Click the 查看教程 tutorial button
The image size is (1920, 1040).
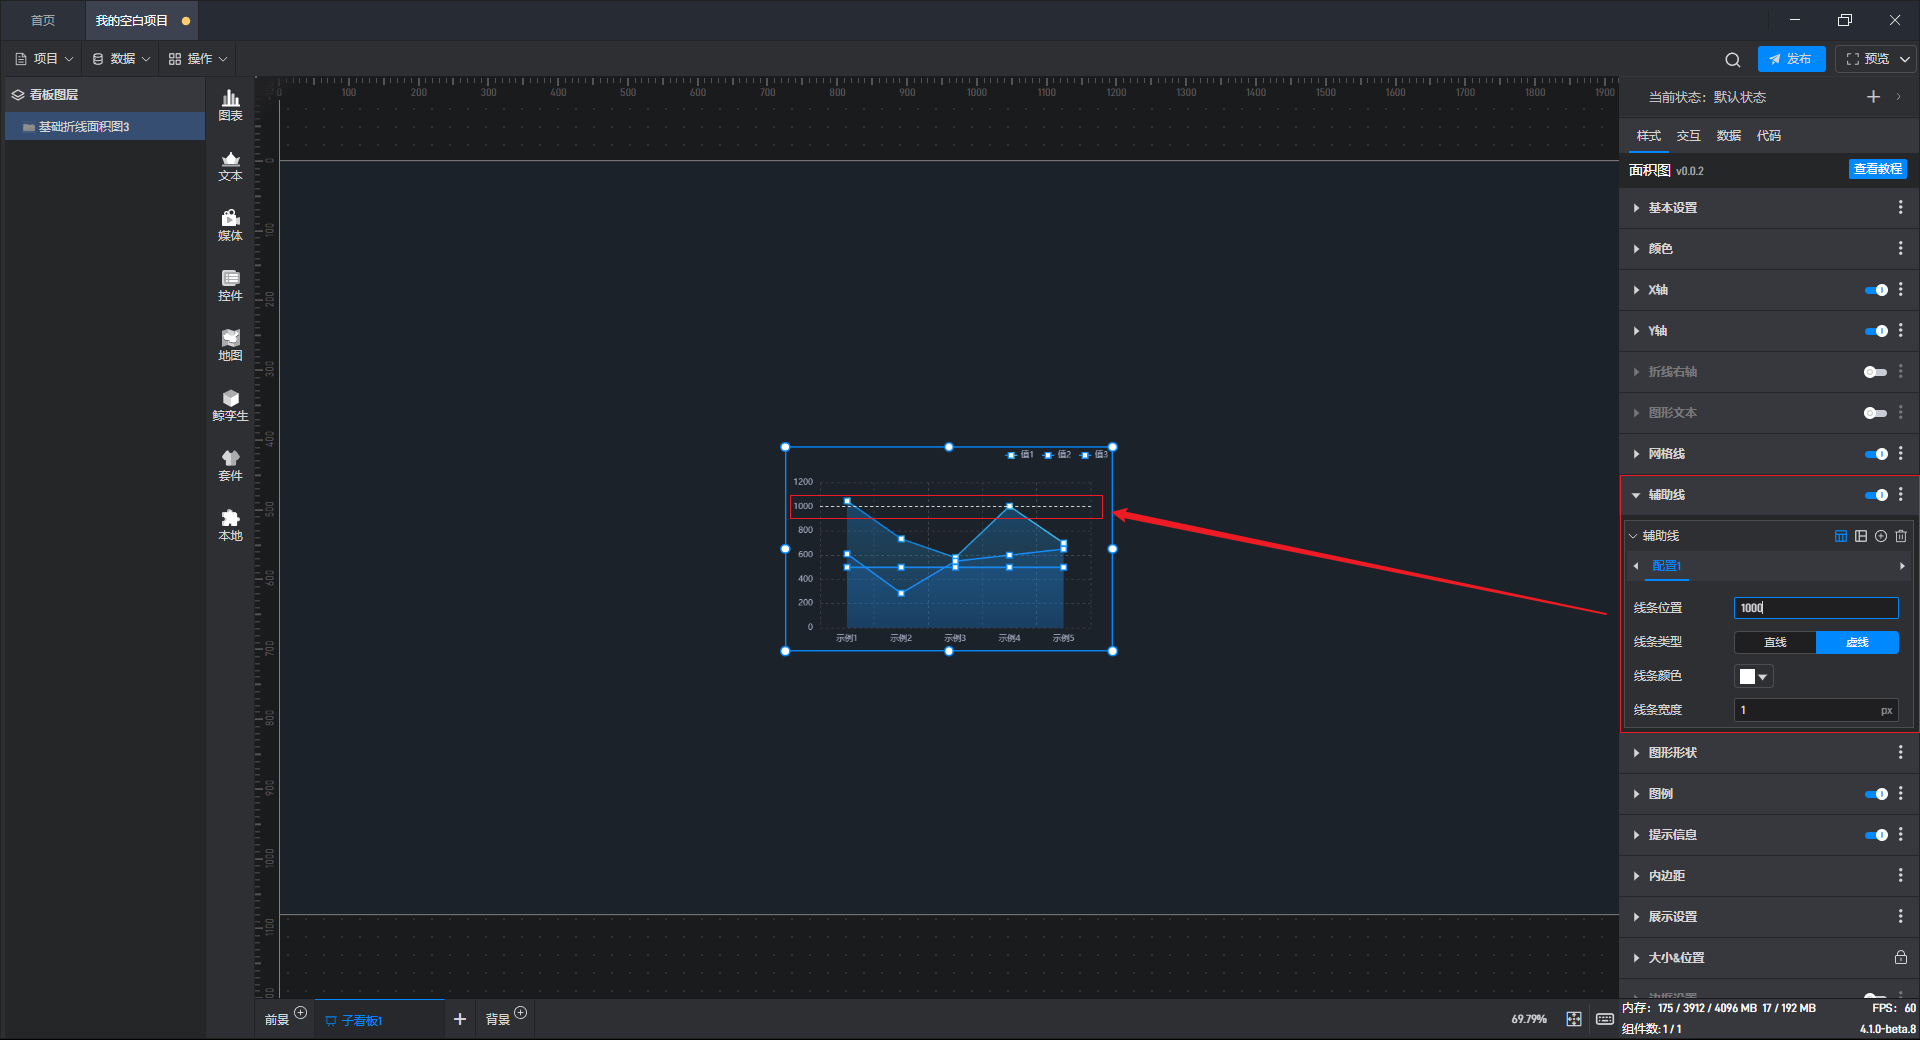[1877, 169]
